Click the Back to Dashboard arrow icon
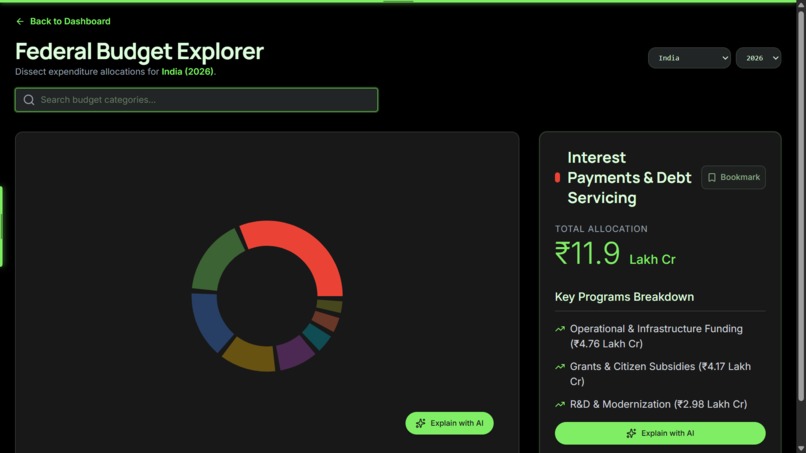The image size is (806, 453). tap(20, 22)
